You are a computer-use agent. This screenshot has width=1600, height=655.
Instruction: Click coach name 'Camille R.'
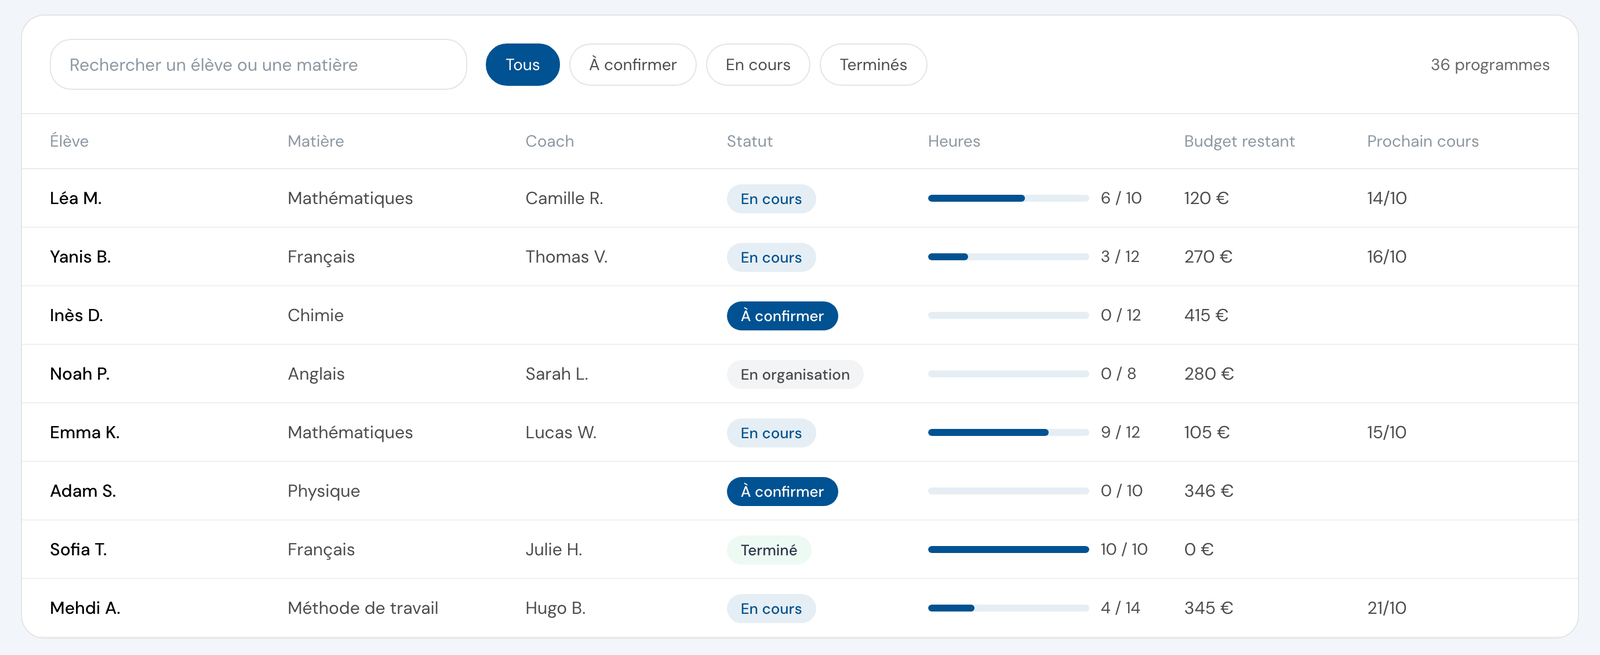click(x=564, y=198)
